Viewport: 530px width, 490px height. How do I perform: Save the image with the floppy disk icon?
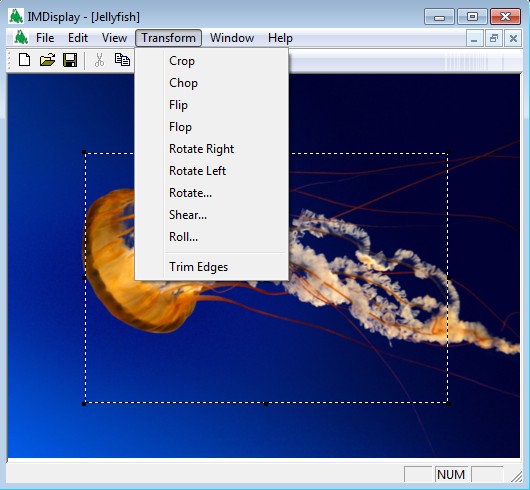(x=70, y=60)
